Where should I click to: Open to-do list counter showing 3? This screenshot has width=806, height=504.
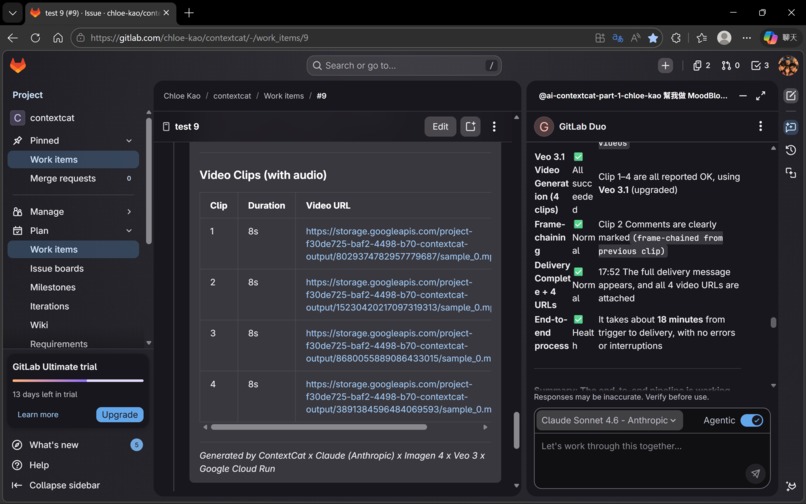tap(760, 65)
